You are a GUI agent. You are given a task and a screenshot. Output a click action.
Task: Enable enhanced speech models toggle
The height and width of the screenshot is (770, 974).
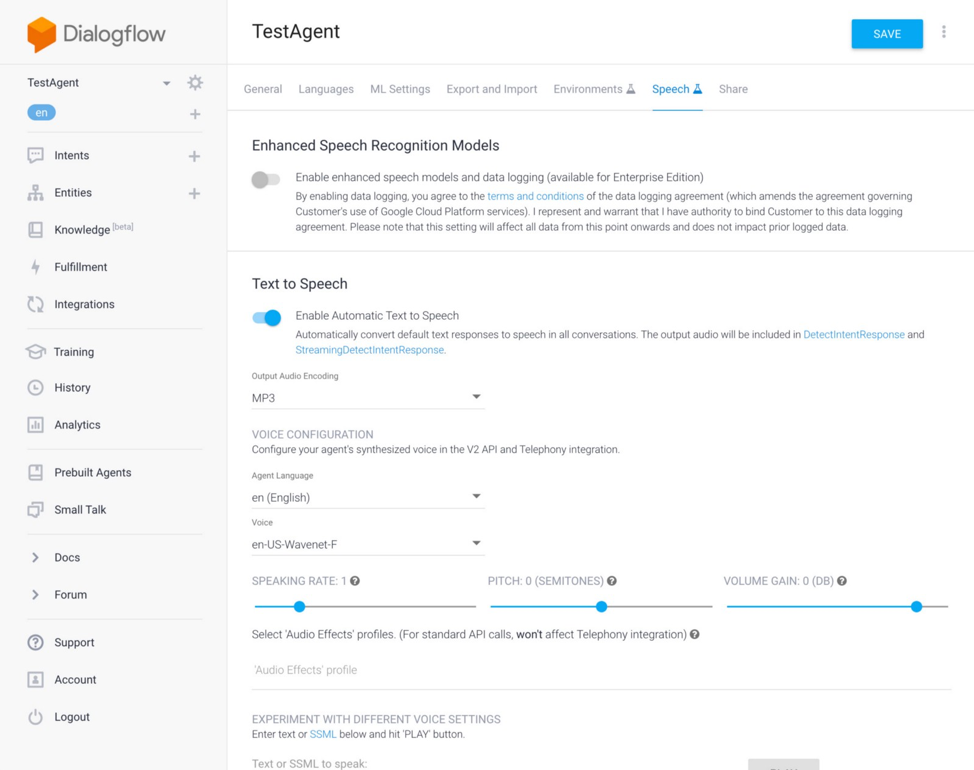[x=266, y=180]
